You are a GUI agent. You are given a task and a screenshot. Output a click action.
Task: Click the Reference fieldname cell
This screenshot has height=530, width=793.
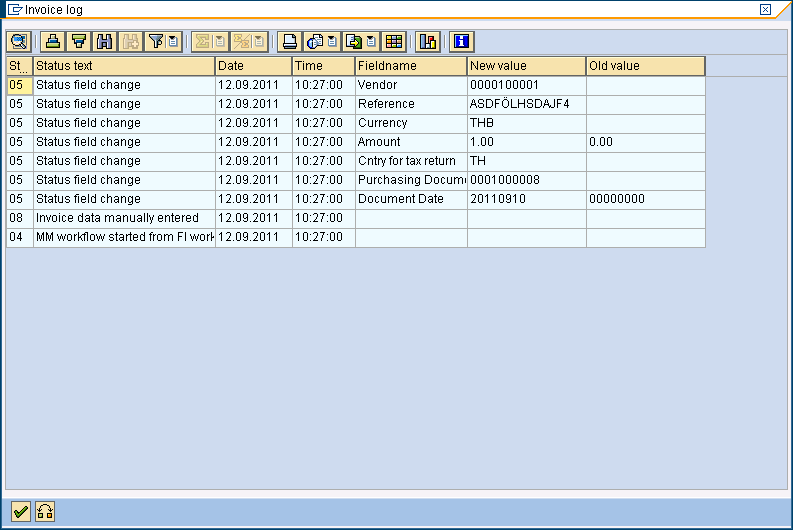(411, 104)
